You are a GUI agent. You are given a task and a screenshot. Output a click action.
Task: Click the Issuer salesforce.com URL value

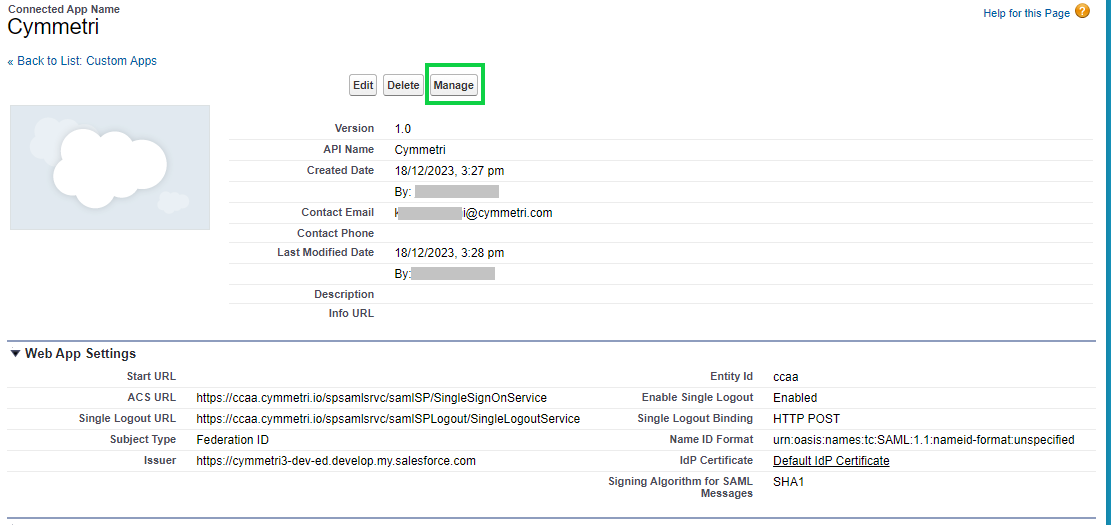coord(336,461)
